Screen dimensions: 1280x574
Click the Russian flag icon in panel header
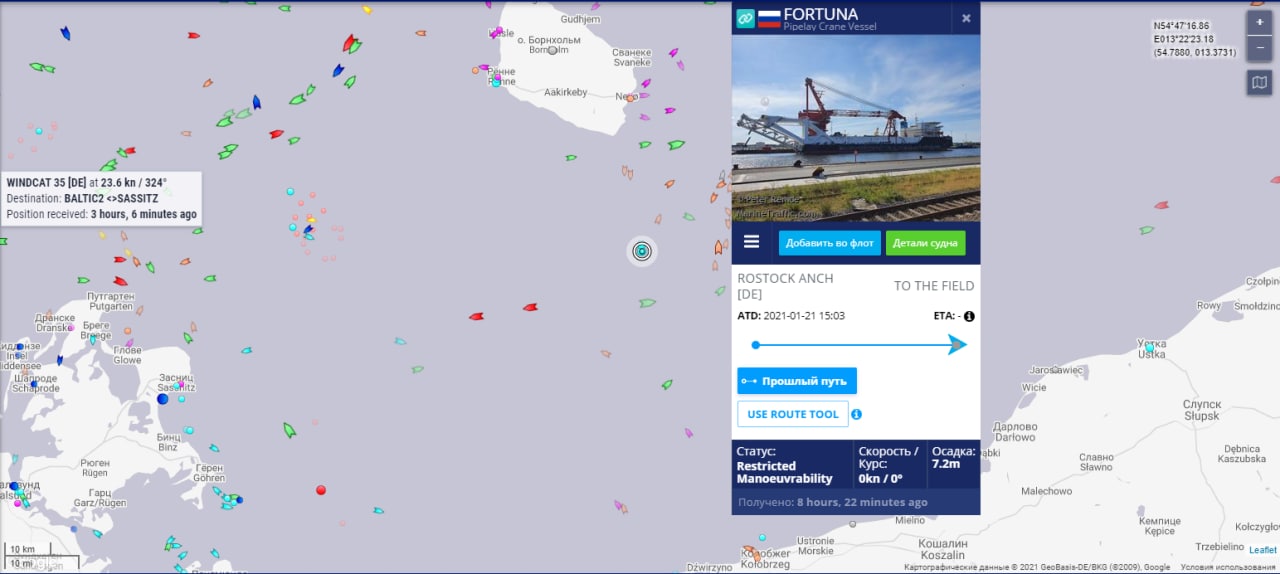[769, 17]
